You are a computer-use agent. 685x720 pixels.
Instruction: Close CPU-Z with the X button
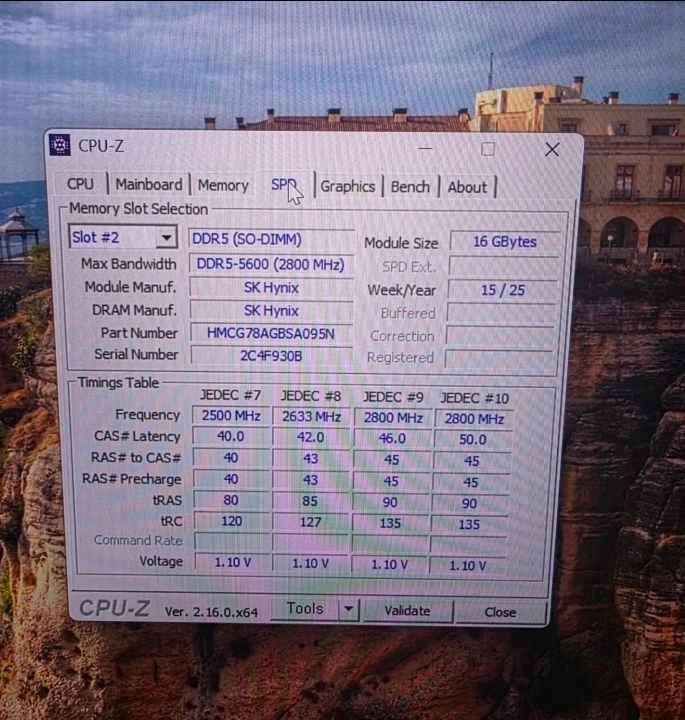tap(552, 149)
